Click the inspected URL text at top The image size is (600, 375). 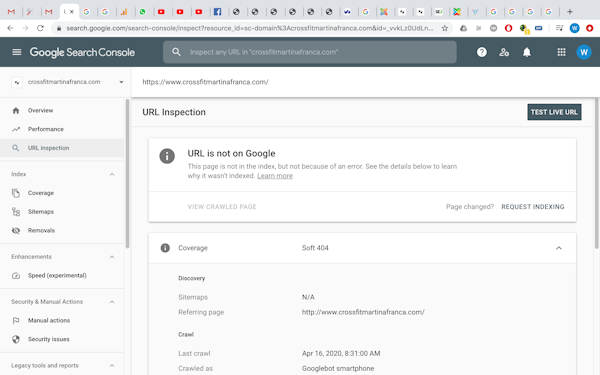[x=205, y=82]
